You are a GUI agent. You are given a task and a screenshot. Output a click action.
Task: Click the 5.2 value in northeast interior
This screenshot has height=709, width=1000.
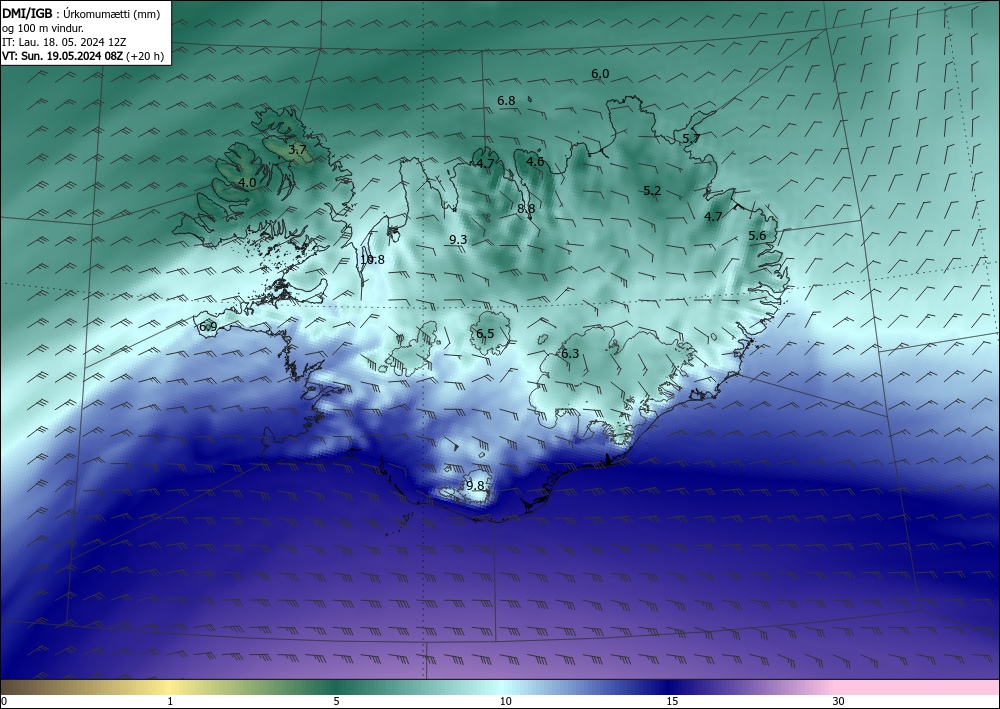click(652, 191)
